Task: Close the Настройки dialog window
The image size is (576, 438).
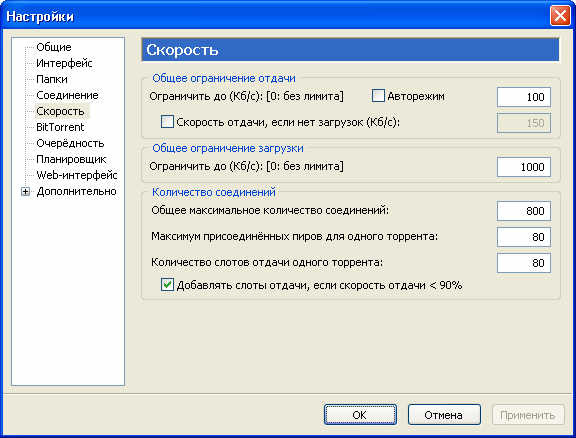Action: click(x=560, y=16)
